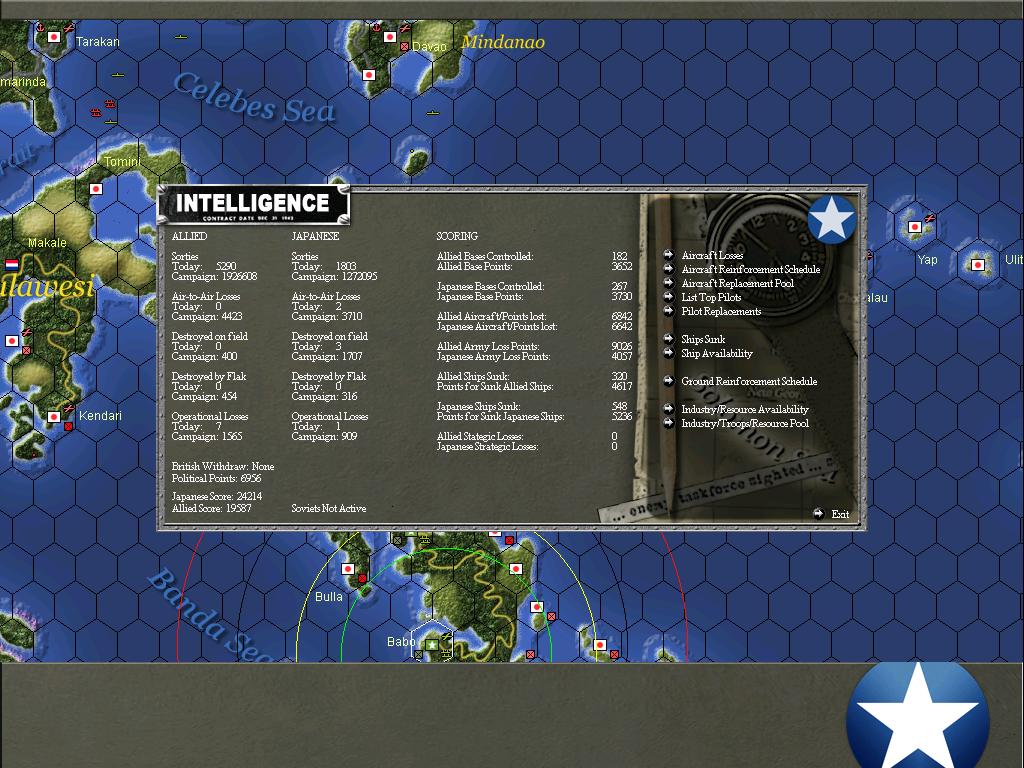Click Japanese sorties Campaign: 1272095
The width and height of the screenshot is (1024, 768).
334,276
